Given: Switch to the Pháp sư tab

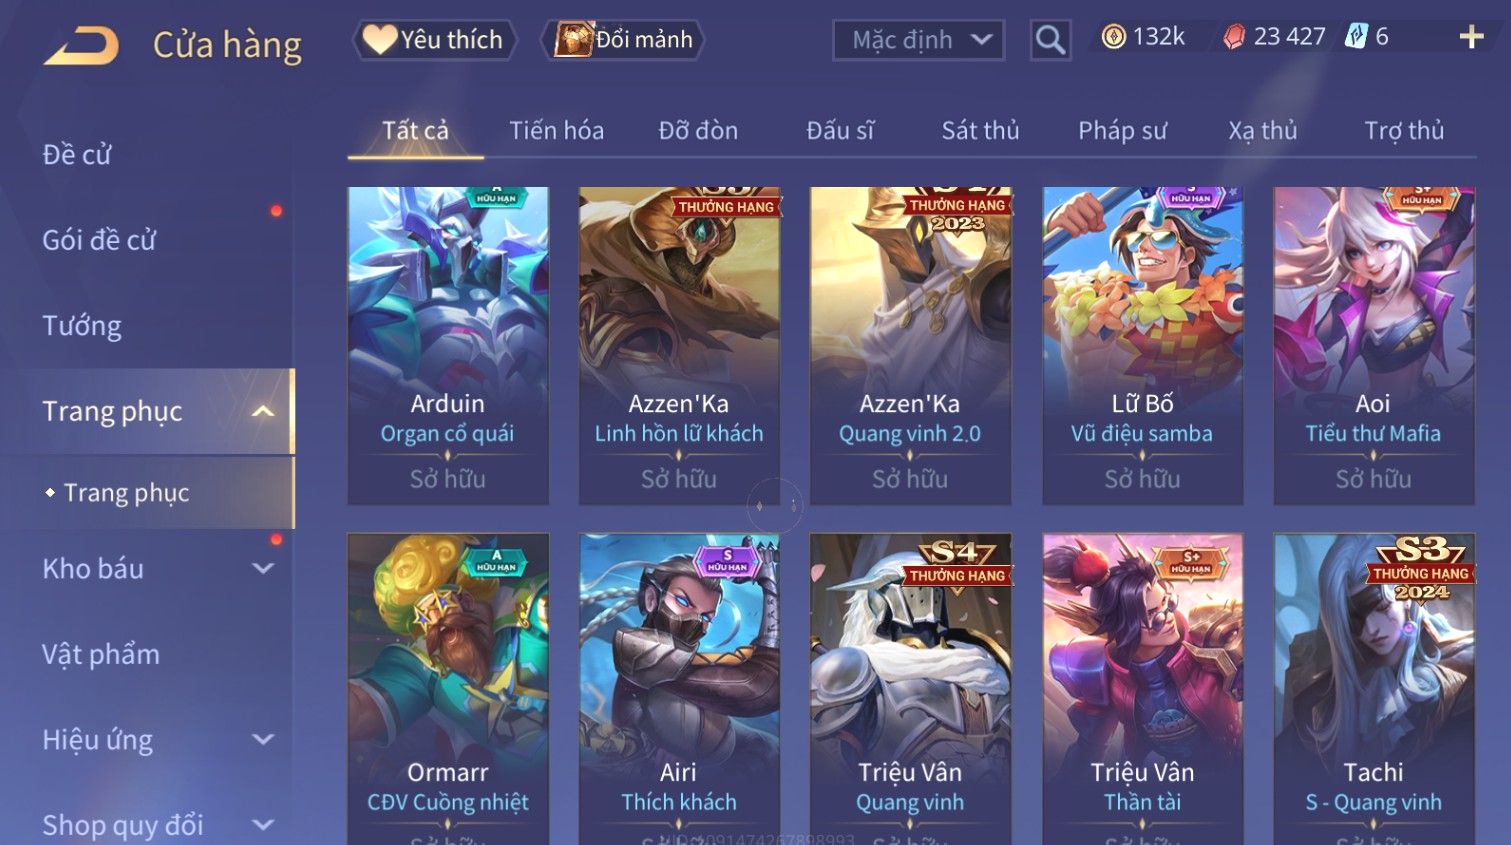Looking at the screenshot, I should [x=1122, y=131].
